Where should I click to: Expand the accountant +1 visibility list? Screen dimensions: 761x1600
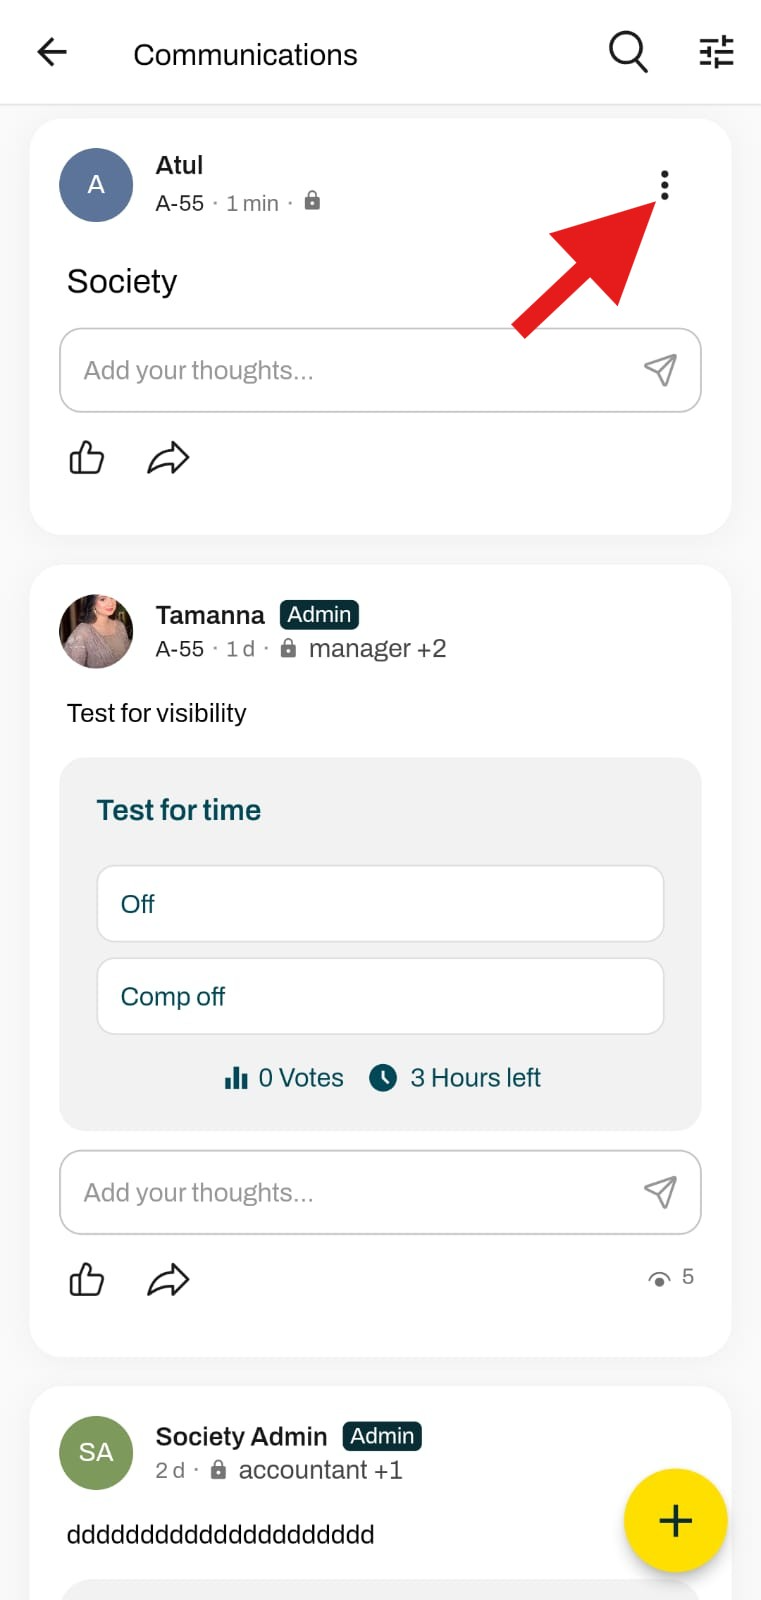[x=320, y=1470]
